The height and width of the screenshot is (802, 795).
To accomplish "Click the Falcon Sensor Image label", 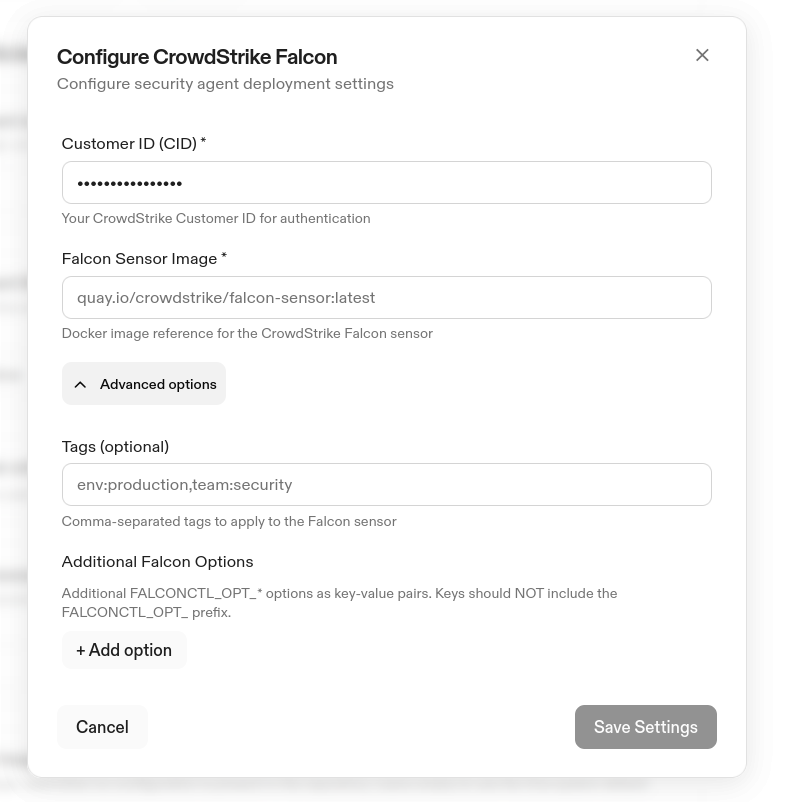I will click(143, 258).
